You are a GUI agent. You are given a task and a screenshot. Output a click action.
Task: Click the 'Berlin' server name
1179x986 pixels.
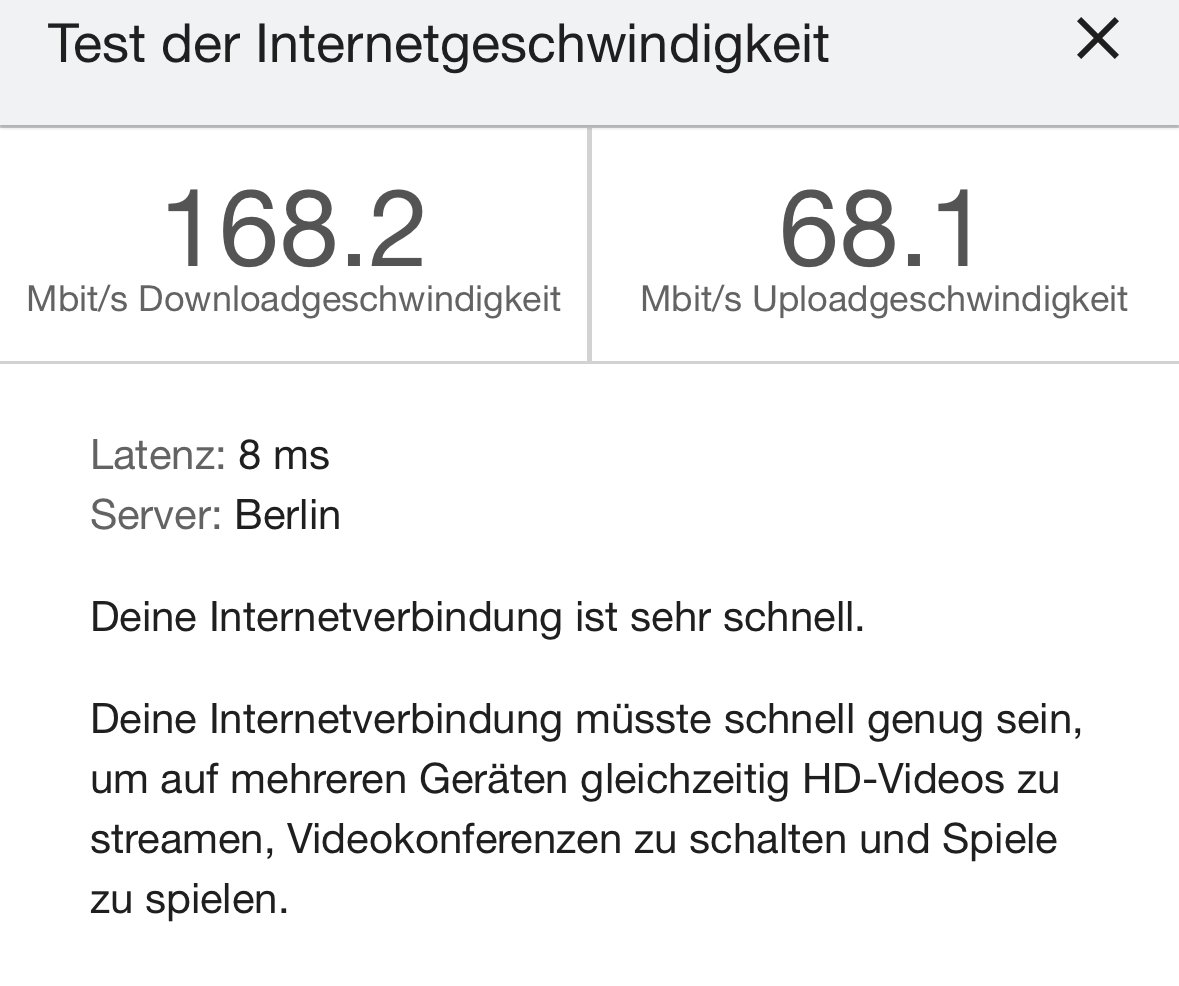(288, 515)
